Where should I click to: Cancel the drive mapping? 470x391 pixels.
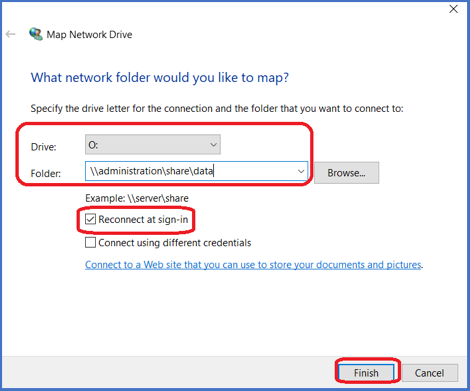click(429, 373)
